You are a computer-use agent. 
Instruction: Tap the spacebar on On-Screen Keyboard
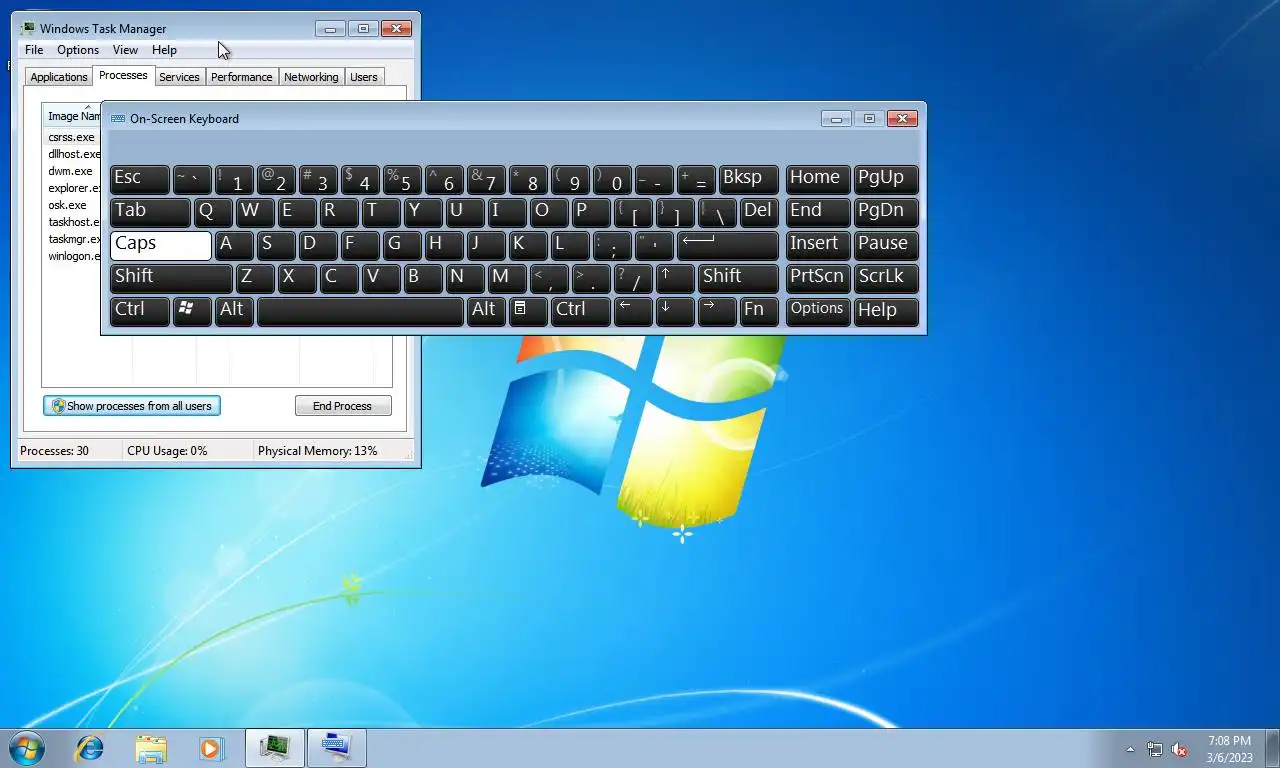[x=360, y=310]
